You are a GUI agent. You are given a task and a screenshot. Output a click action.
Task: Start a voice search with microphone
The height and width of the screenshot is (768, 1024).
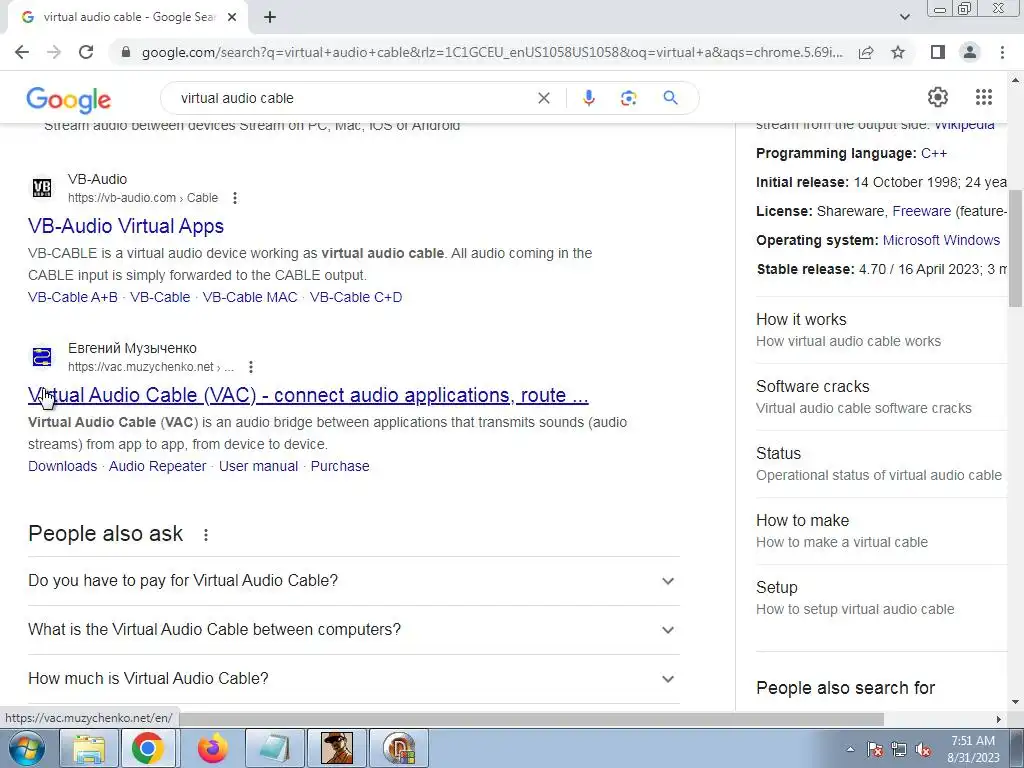[588, 98]
